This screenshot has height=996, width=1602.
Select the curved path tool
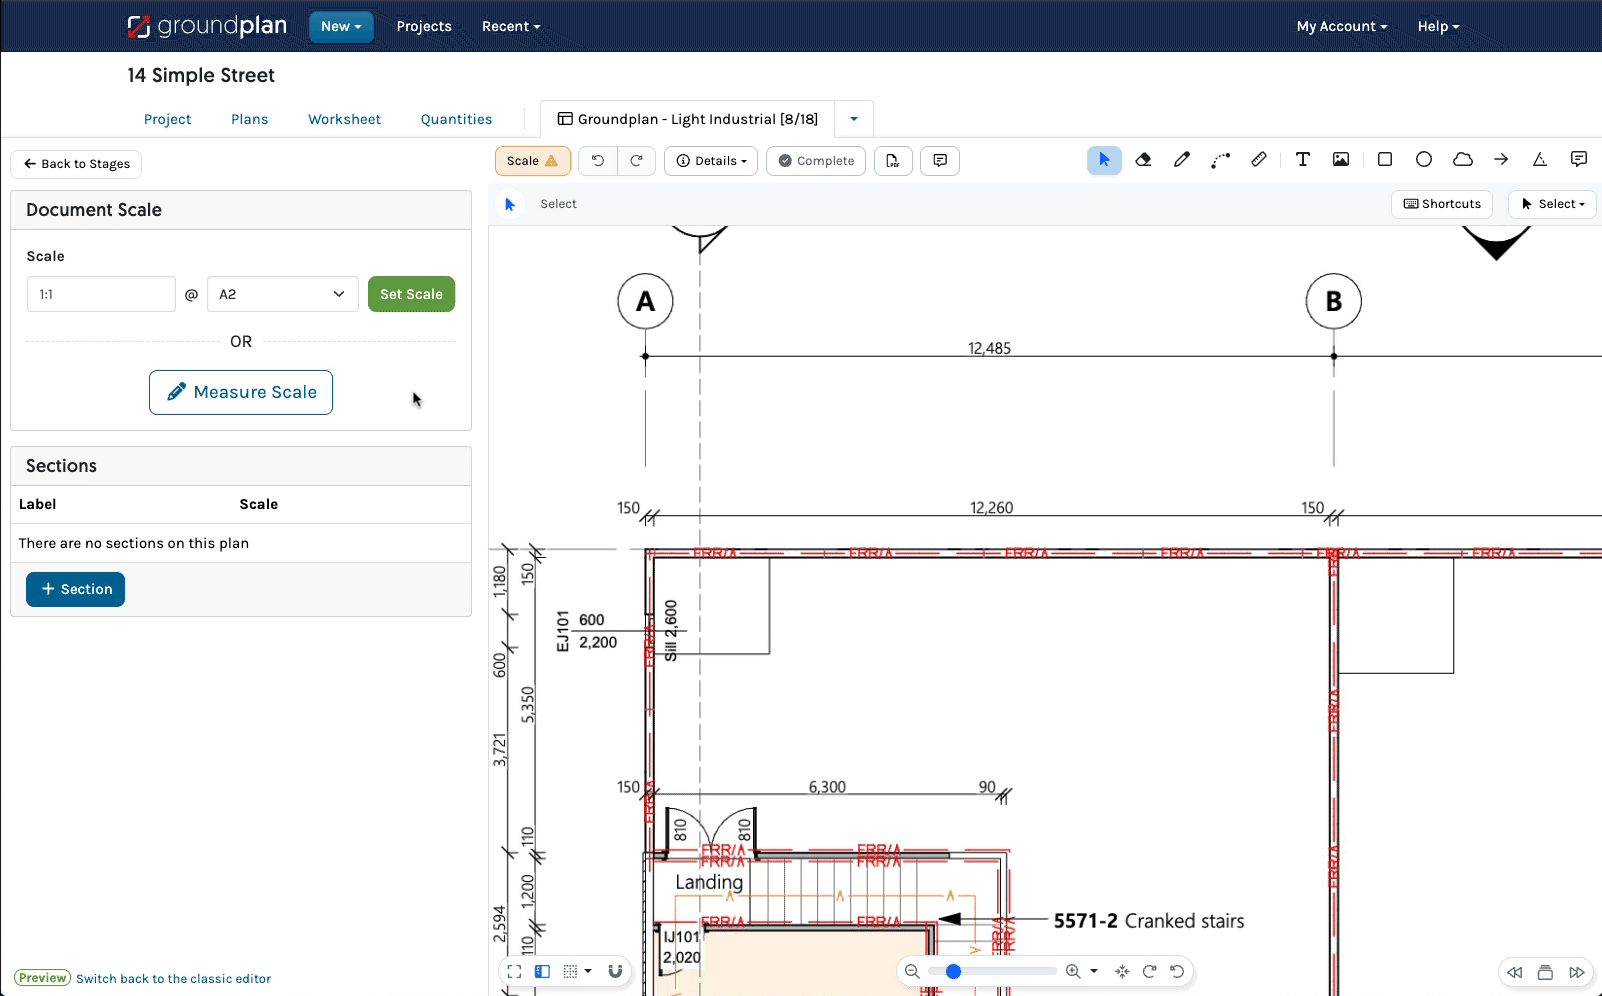pyautogui.click(x=1220, y=160)
